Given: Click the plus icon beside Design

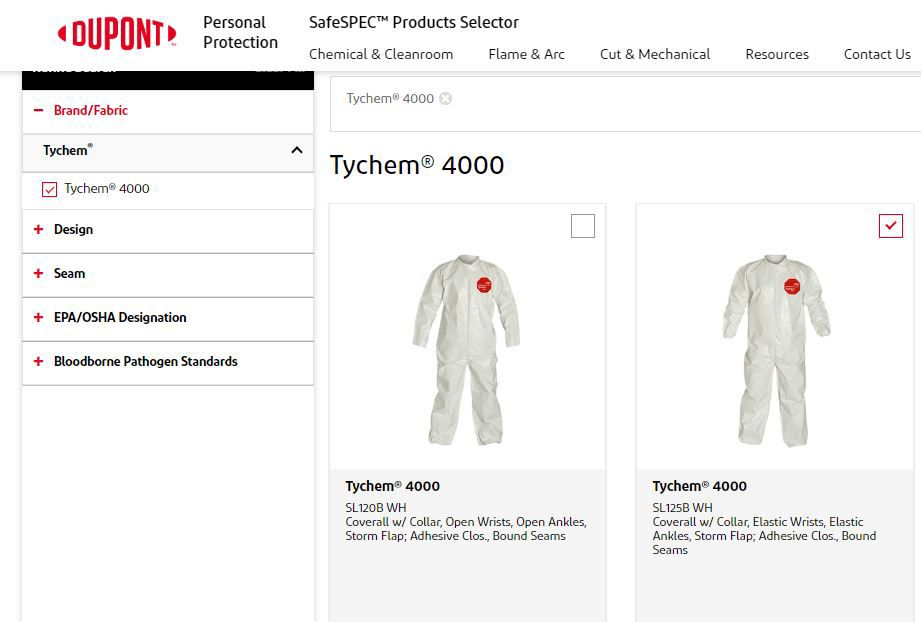Looking at the screenshot, I should click(x=38, y=230).
